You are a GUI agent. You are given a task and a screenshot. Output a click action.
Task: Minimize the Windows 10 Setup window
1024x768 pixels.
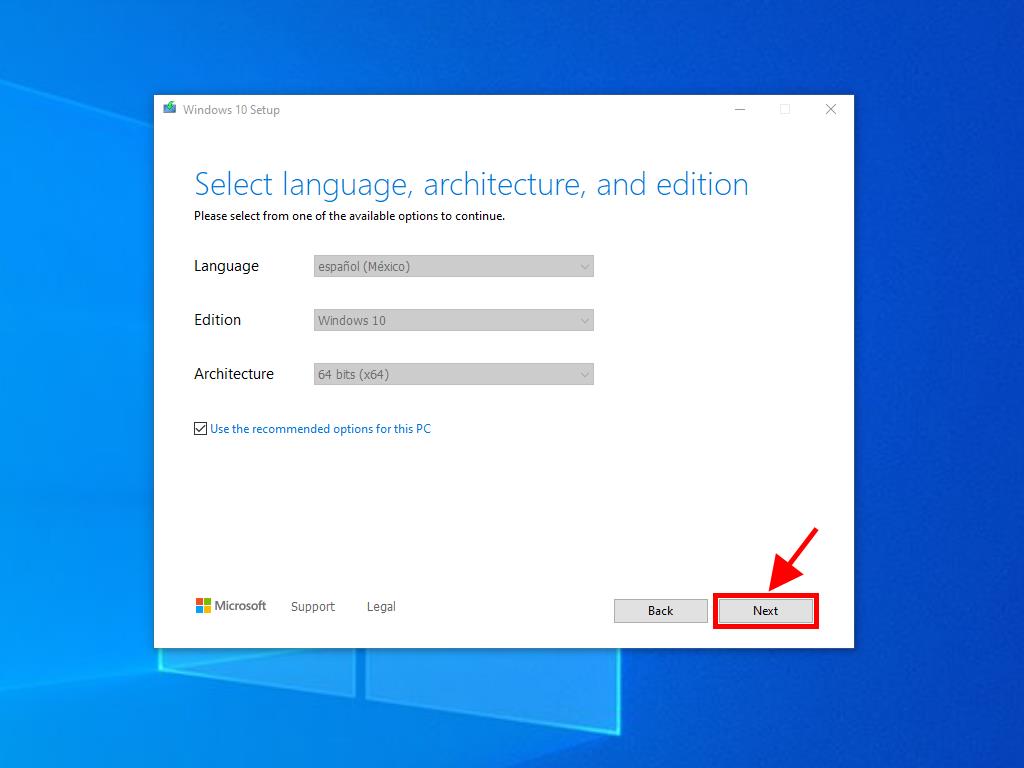(740, 110)
